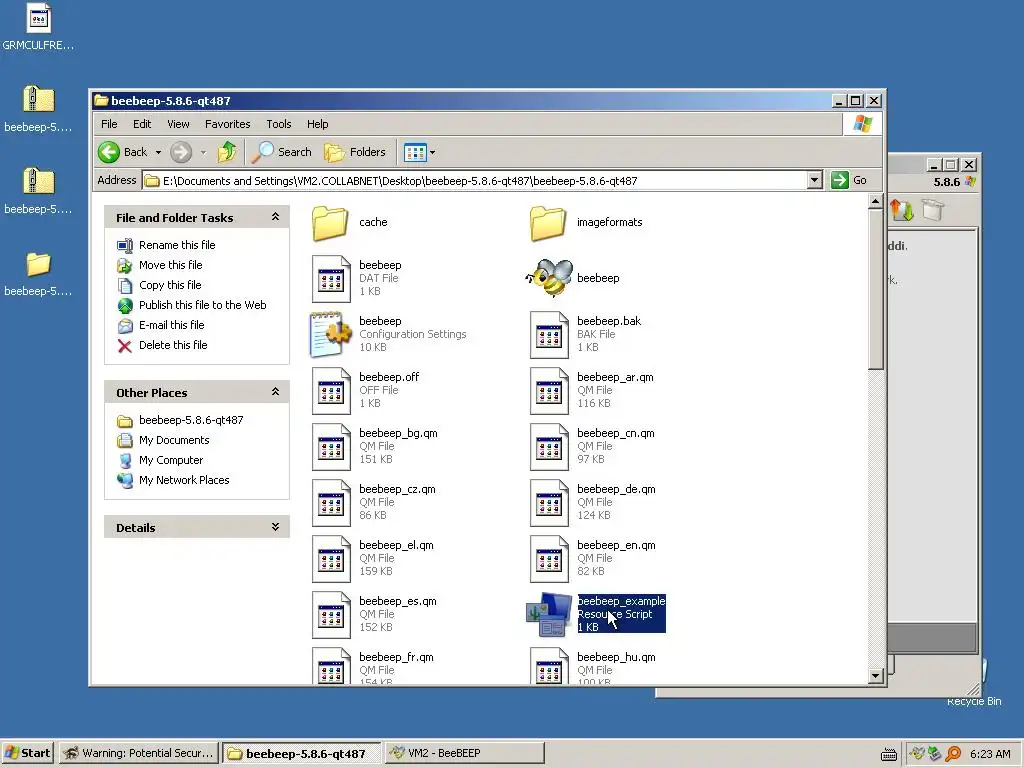
Task: Switch to Warning: Potential Security taskbar item
Action: click(x=139, y=753)
